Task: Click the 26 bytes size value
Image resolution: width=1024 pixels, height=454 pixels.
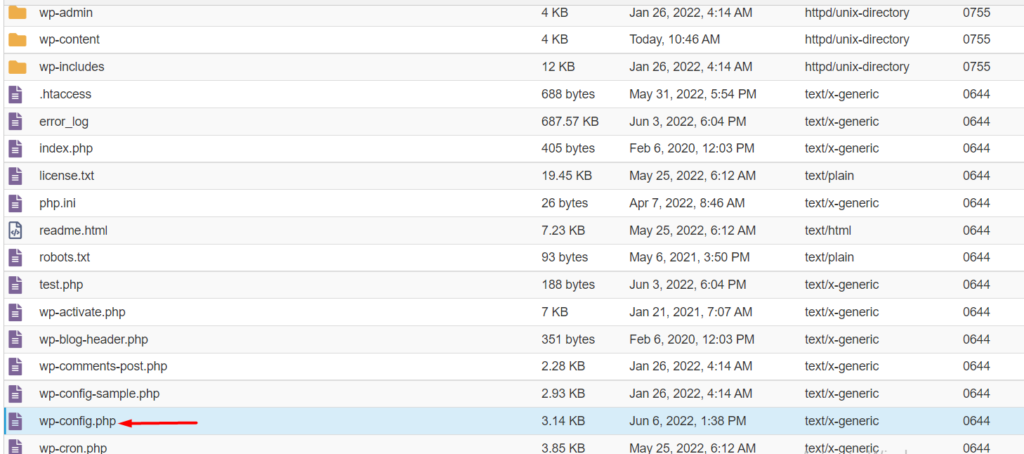Action: tap(564, 203)
